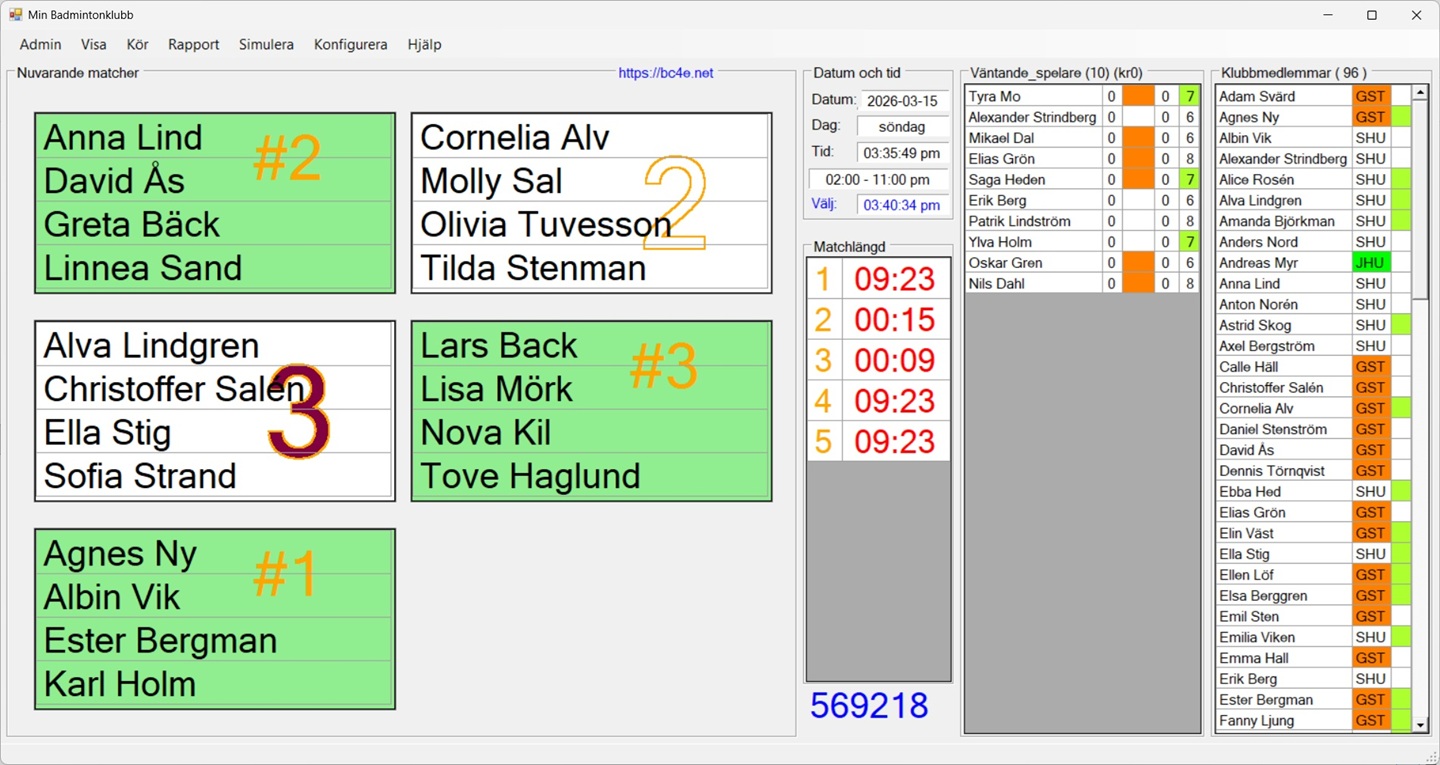
Task: Select Olivia Tuvesson in current matches
Action: coord(591,224)
